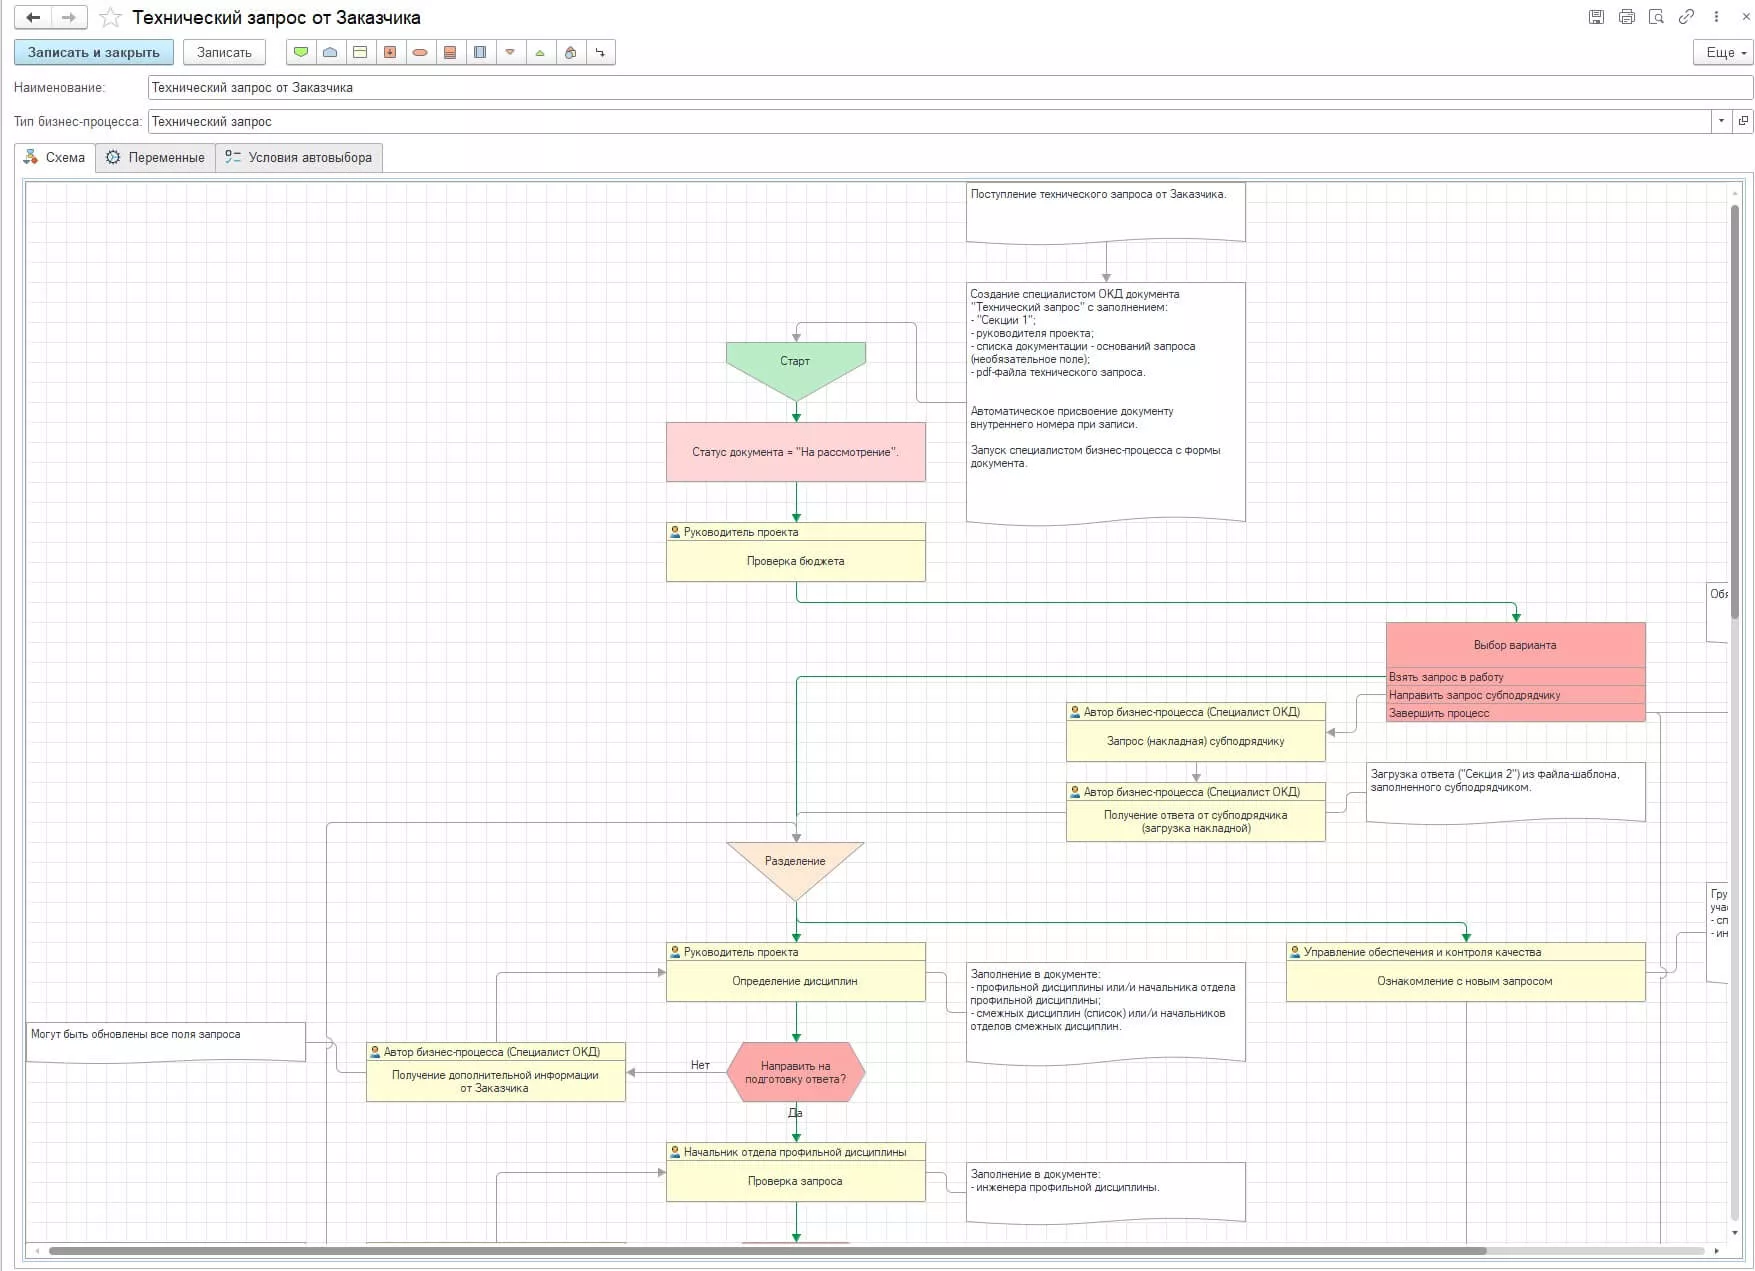Add to favorites with star icon

[111, 18]
